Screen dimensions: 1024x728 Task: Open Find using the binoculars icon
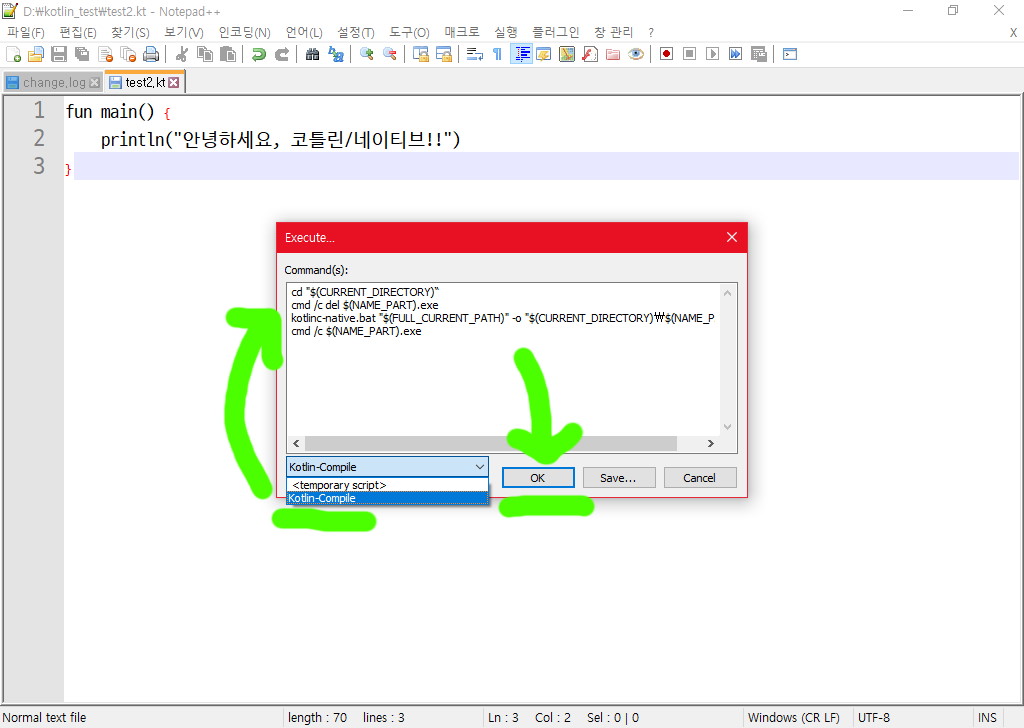point(313,54)
